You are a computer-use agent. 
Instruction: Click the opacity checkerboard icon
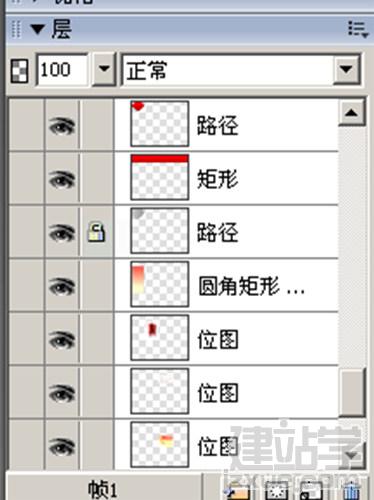(19, 71)
